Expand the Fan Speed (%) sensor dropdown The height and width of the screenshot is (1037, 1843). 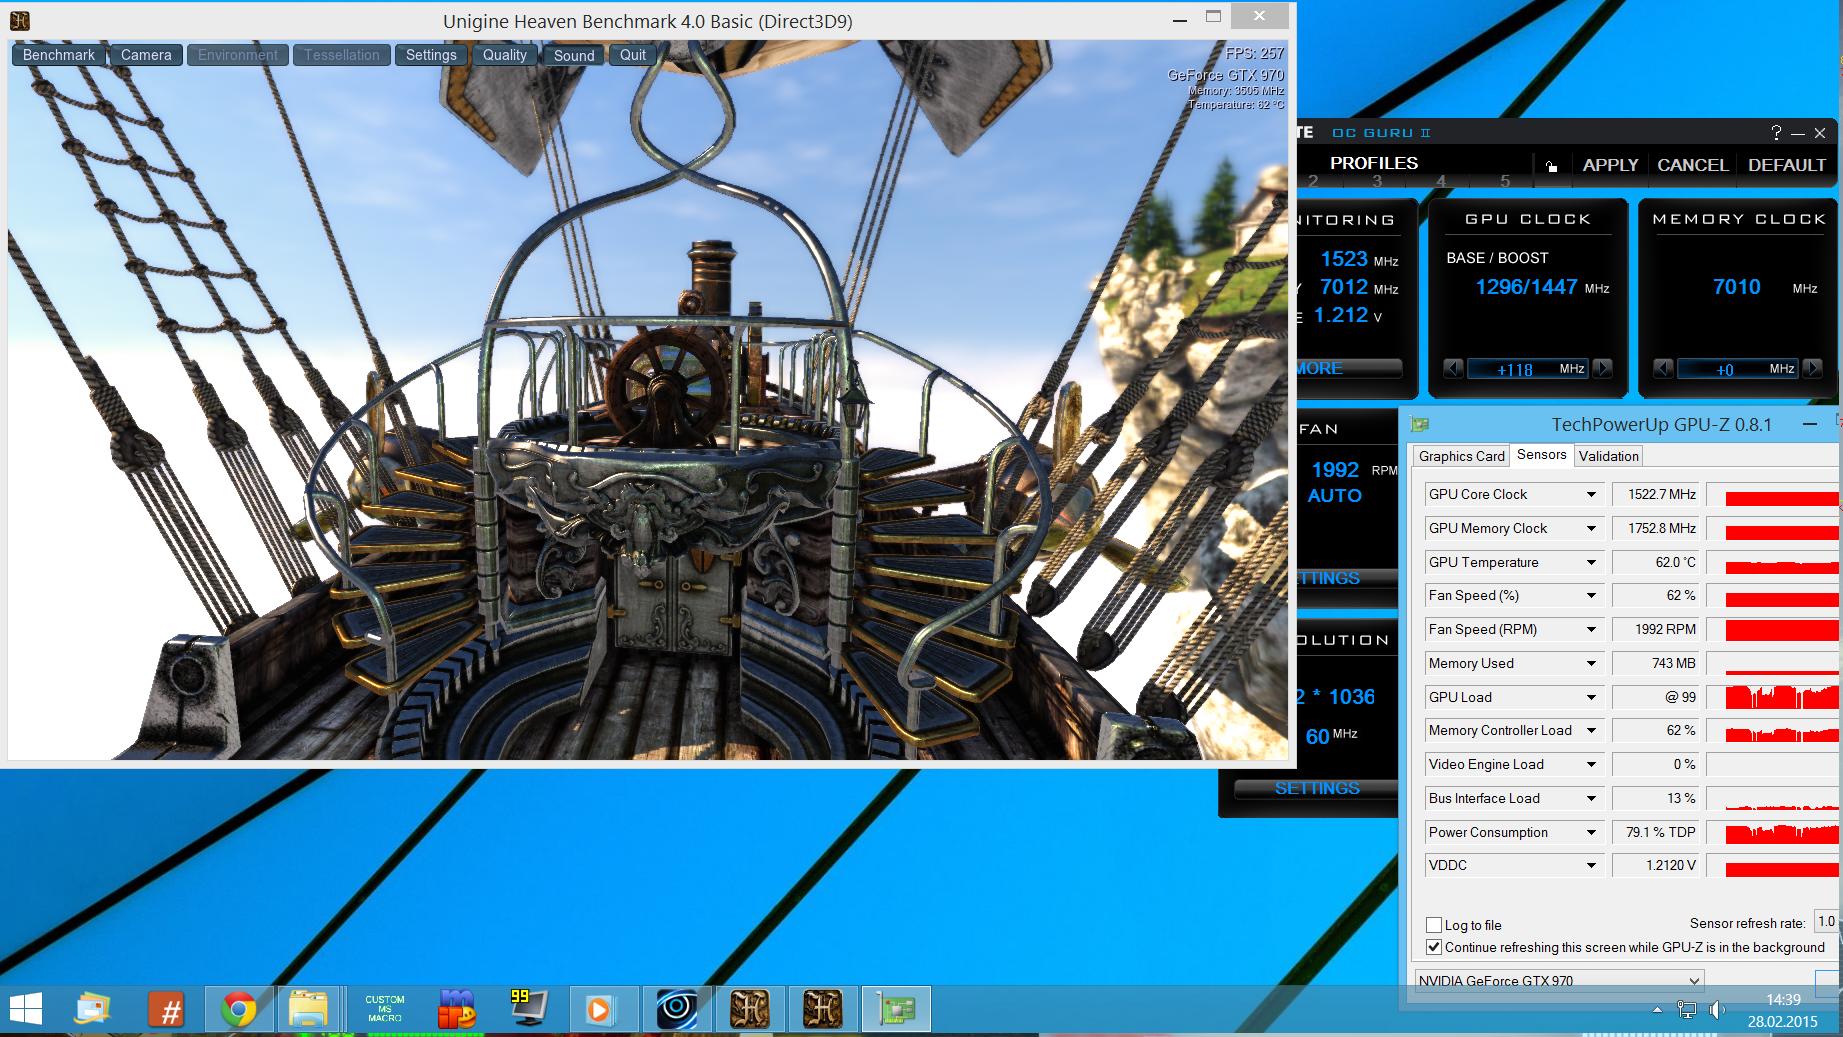click(1591, 596)
